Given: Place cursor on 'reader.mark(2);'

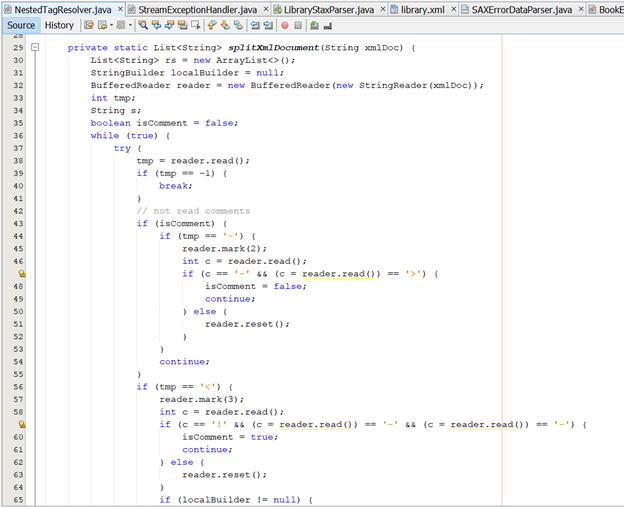Looking at the screenshot, I should pos(224,249).
